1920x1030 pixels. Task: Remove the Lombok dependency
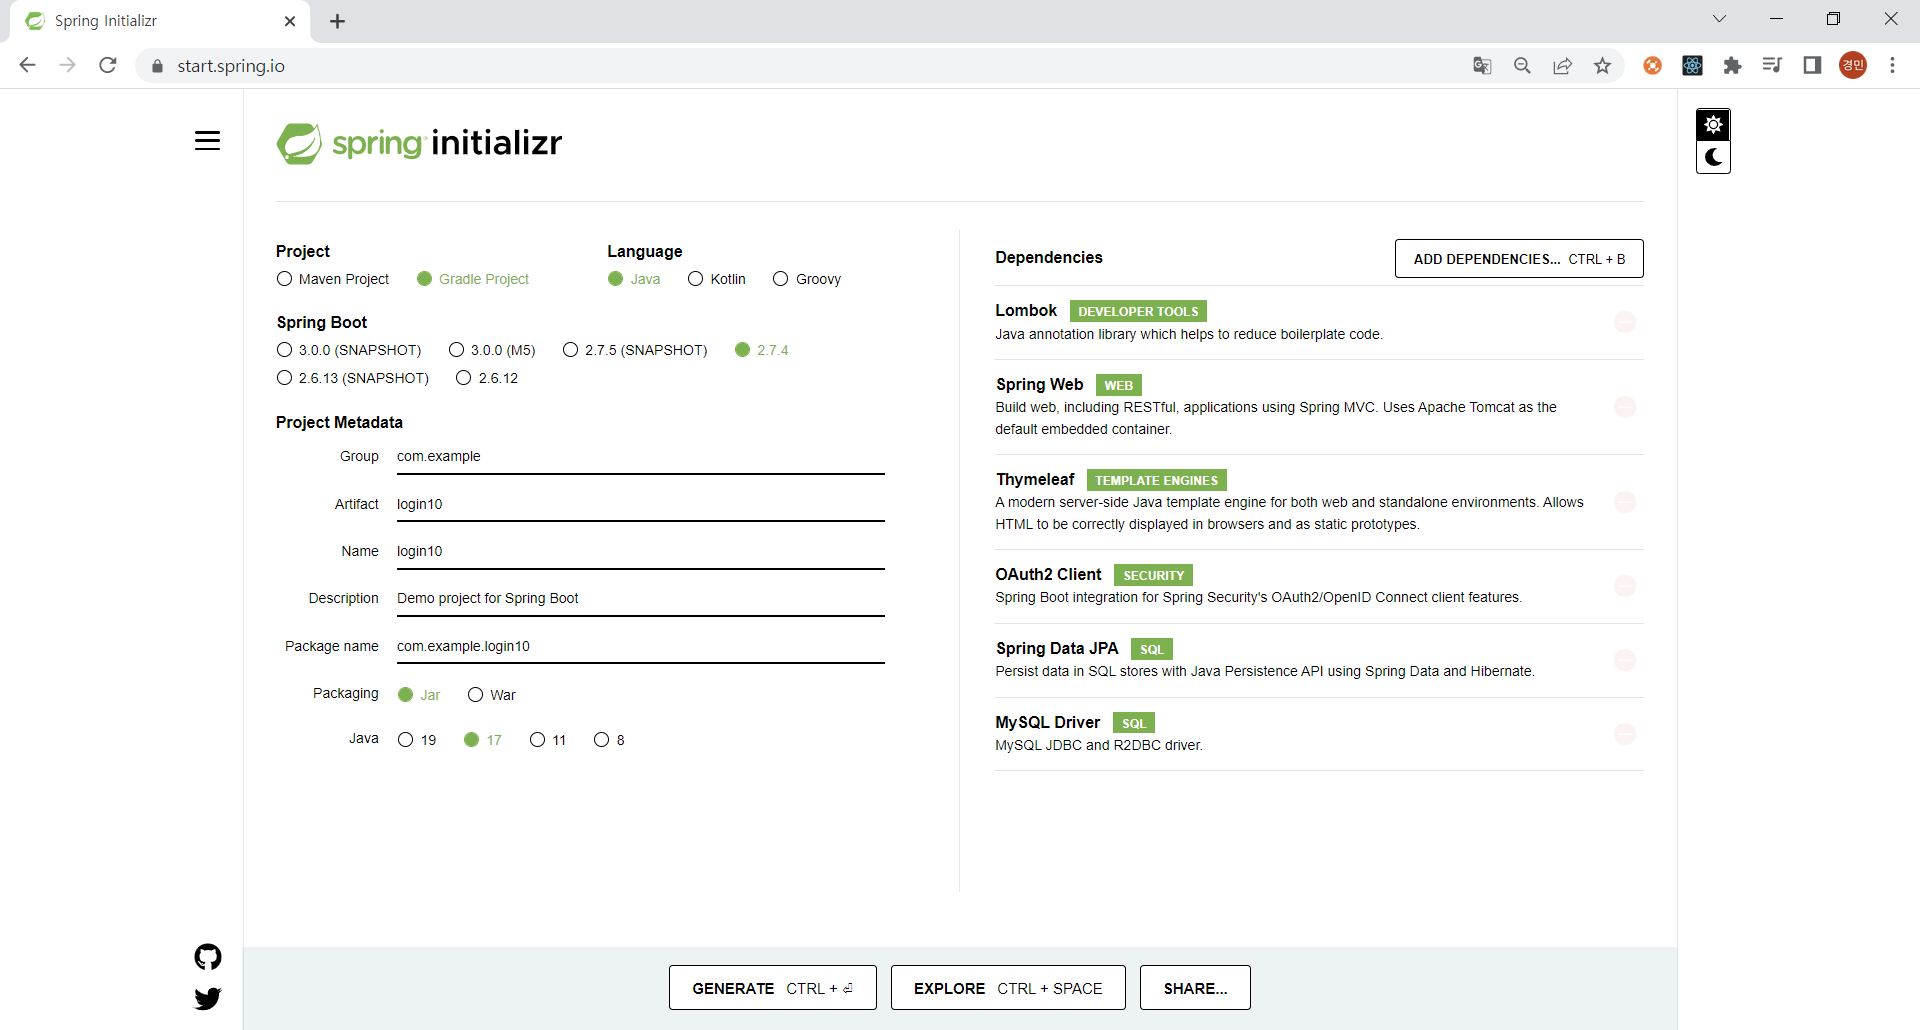coord(1625,322)
